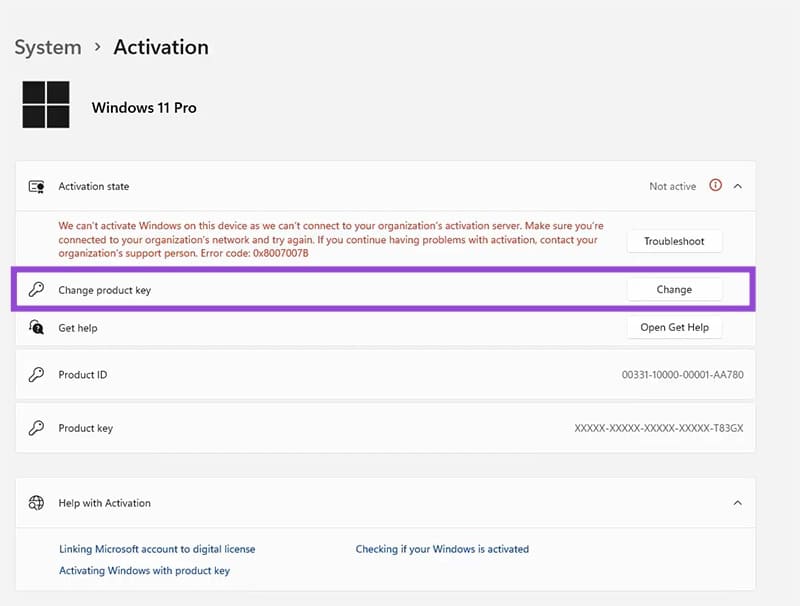Open Linking Microsoft account to digital license
The height and width of the screenshot is (606, 800).
click(x=155, y=549)
